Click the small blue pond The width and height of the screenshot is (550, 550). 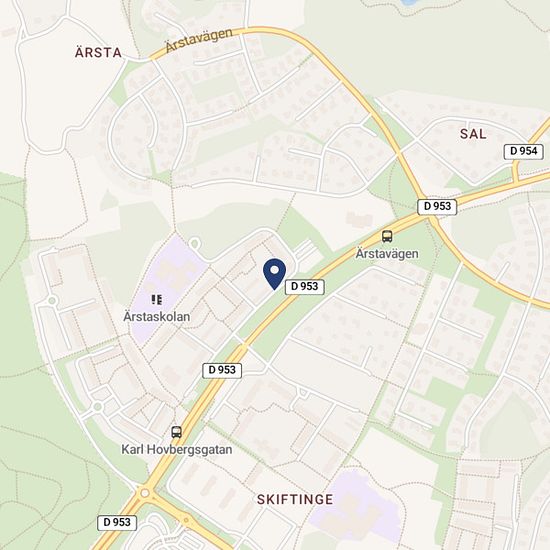pos(409,2)
